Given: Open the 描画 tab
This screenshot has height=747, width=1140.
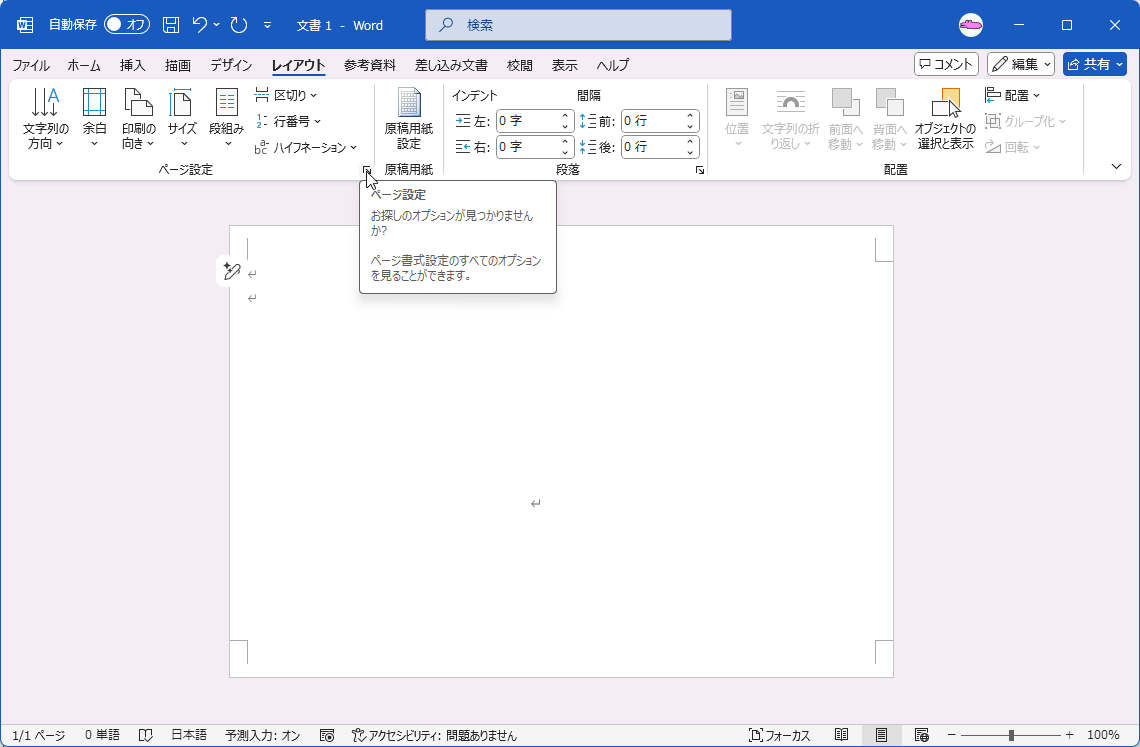Looking at the screenshot, I should coord(178,65).
